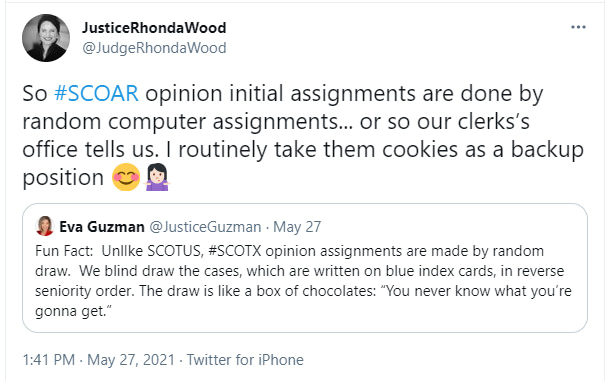Follow the #SCOAR hashtag link
609x381 pixels.
[x=96, y=94]
